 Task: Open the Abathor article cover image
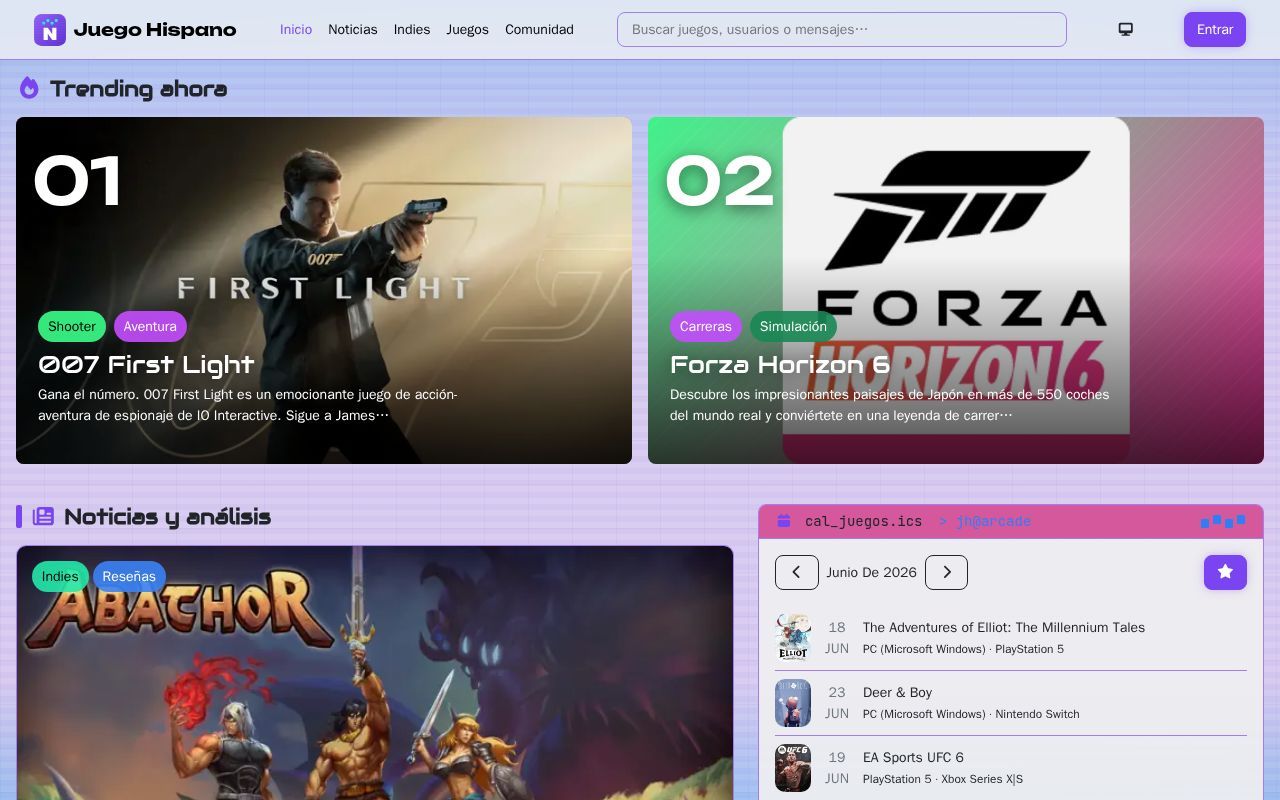[375, 672]
